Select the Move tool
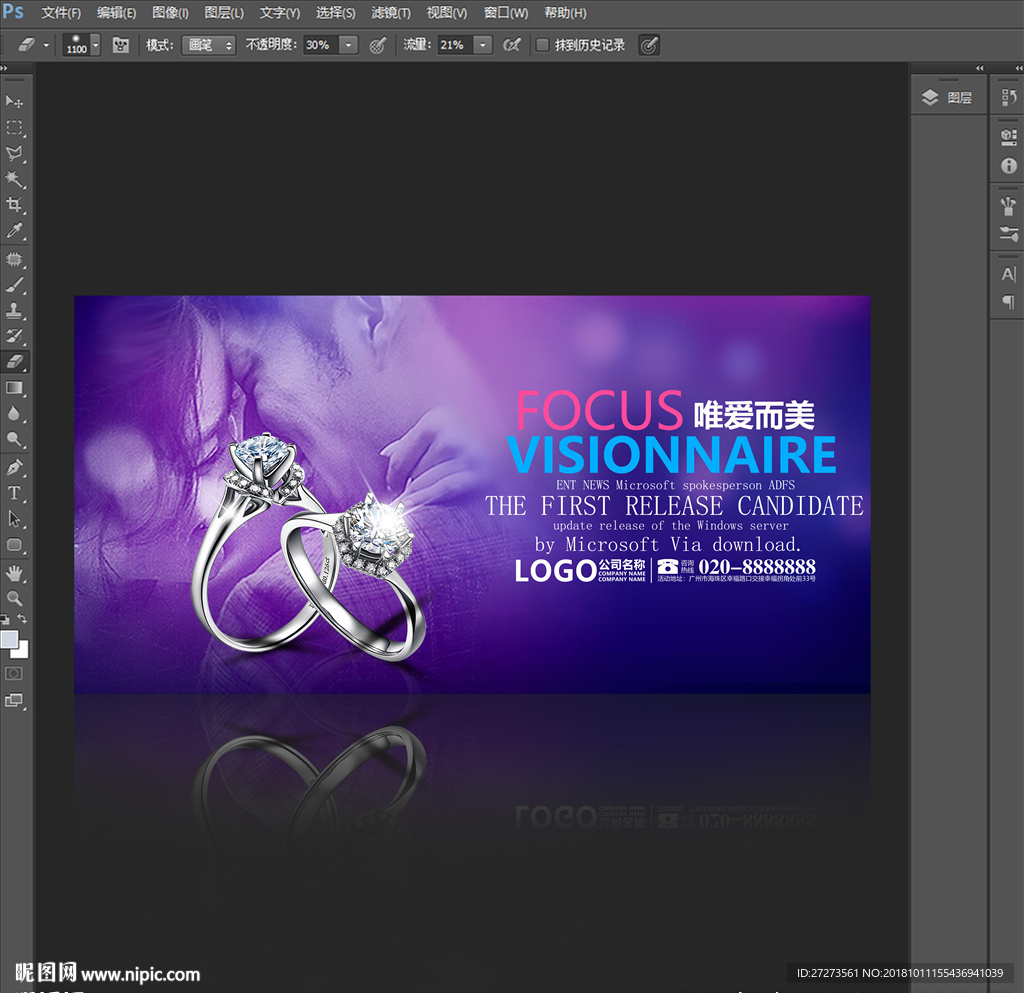This screenshot has height=993, width=1024. tap(15, 102)
